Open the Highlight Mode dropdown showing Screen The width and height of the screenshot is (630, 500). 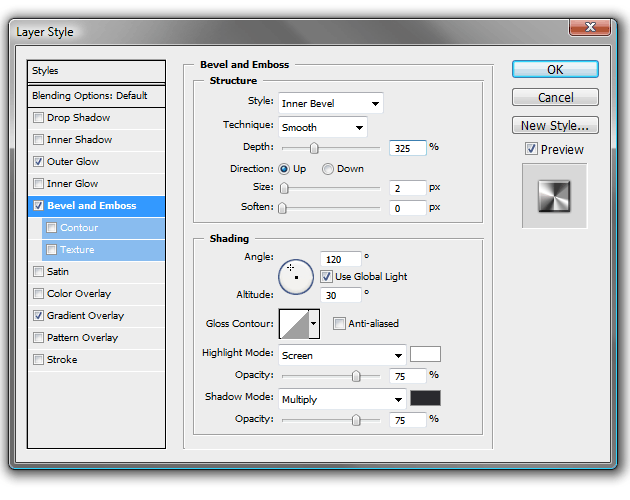(342, 355)
